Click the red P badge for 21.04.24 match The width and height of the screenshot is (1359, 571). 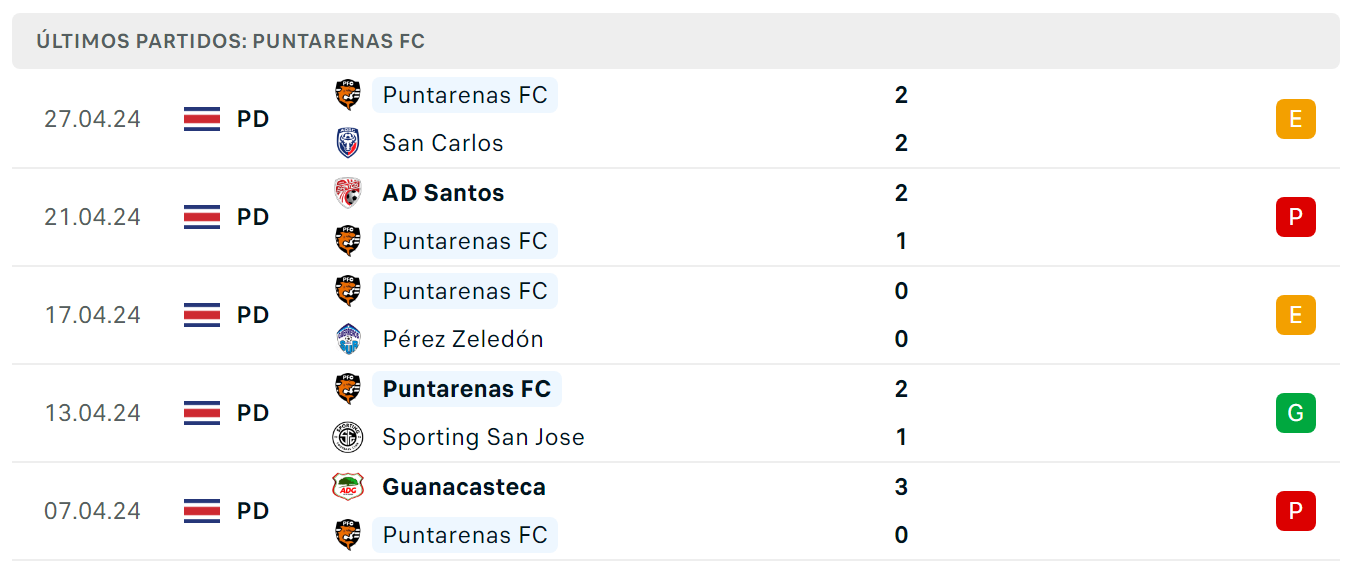click(1295, 217)
